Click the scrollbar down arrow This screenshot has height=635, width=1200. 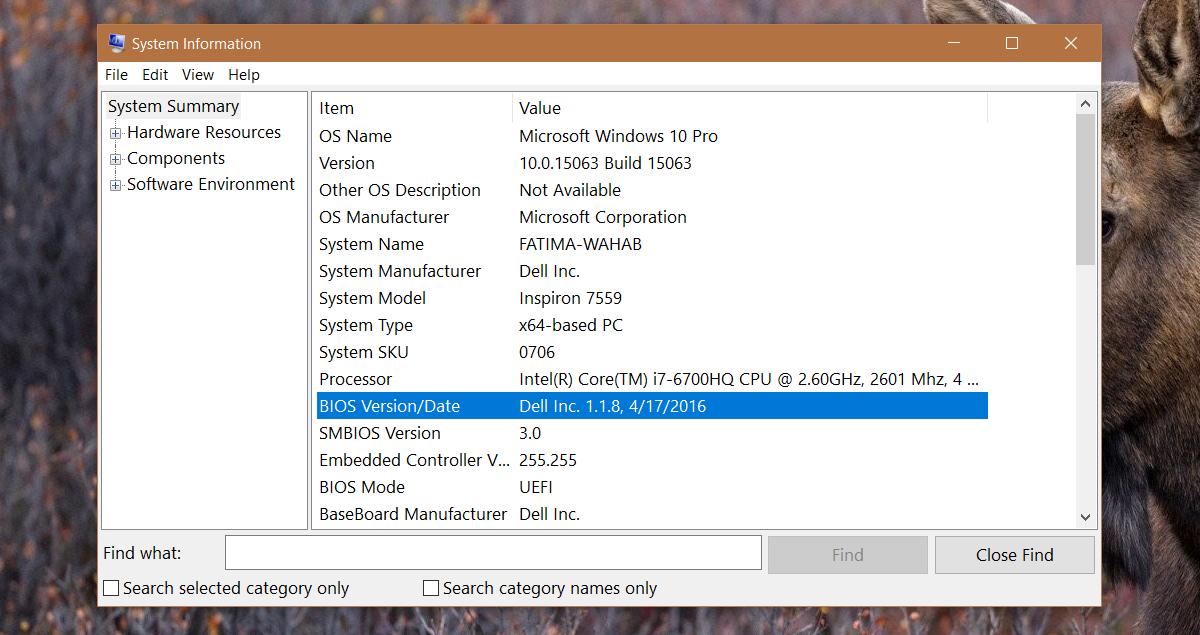coord(1086,517)
